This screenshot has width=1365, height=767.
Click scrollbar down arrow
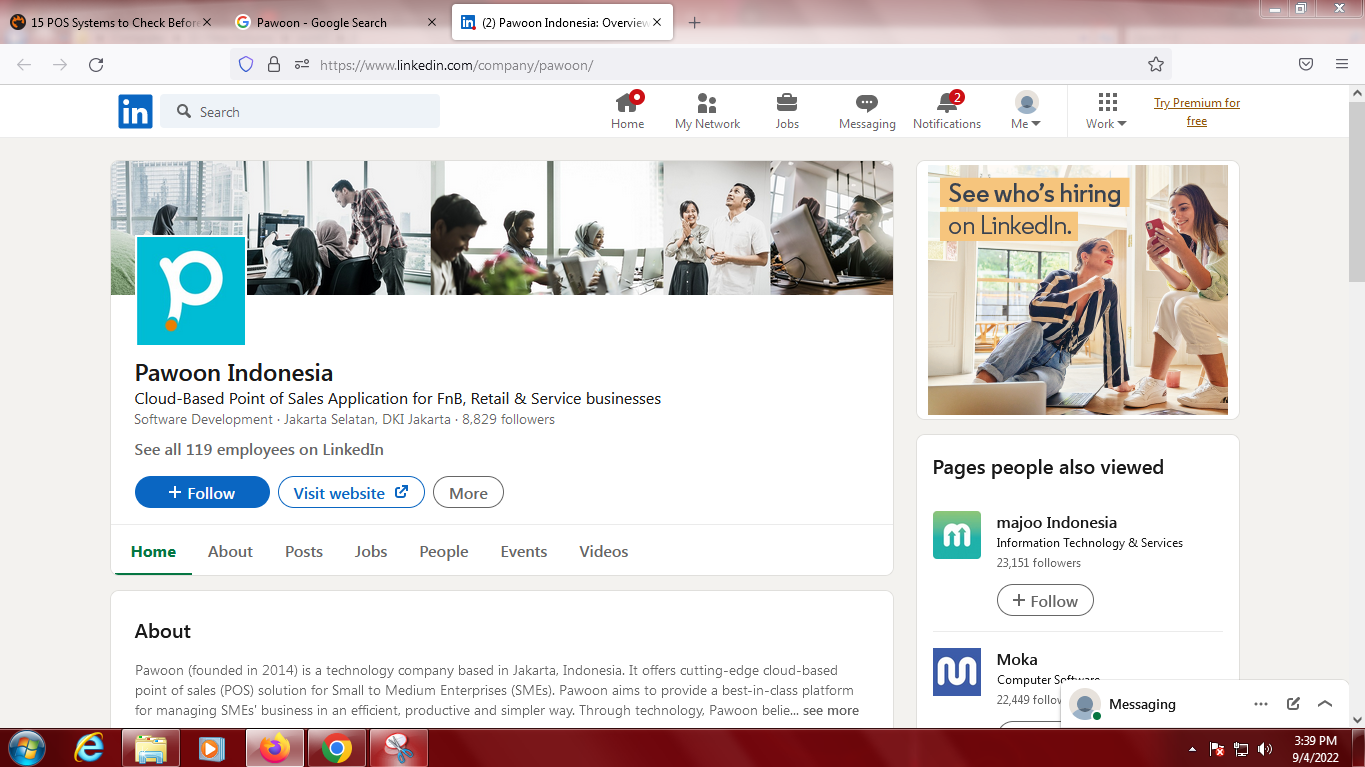[x=1356, y=719]
